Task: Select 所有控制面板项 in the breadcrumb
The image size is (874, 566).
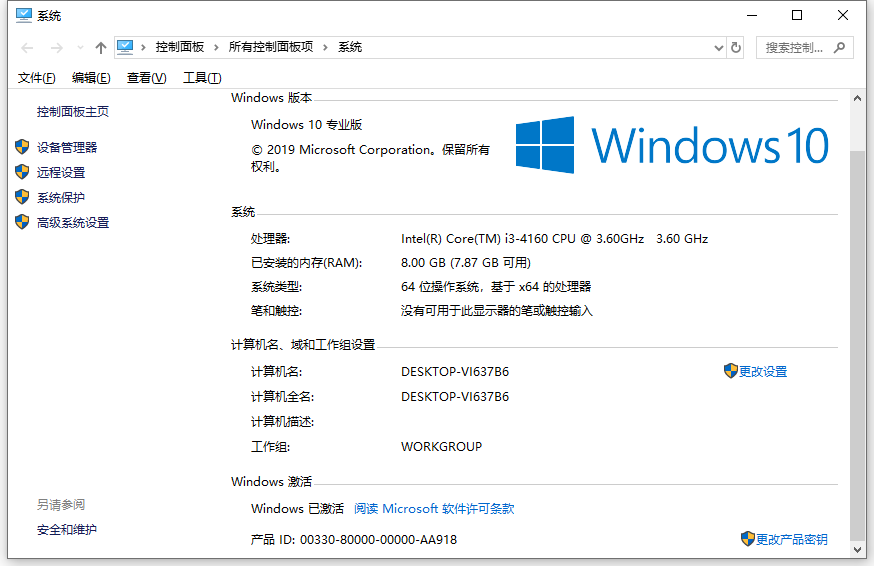Action: (x=271, y=47)
